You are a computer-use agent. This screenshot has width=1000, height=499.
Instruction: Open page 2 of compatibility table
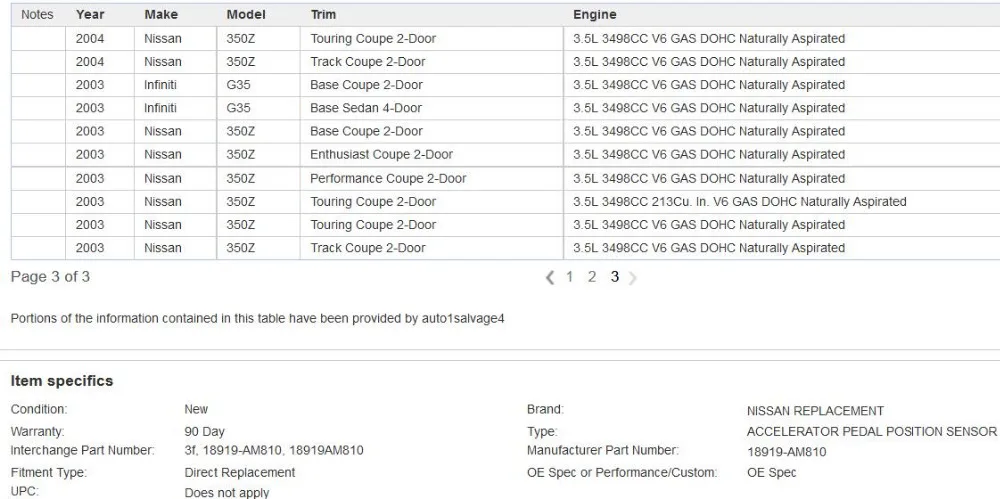click(x=592, y=277)
